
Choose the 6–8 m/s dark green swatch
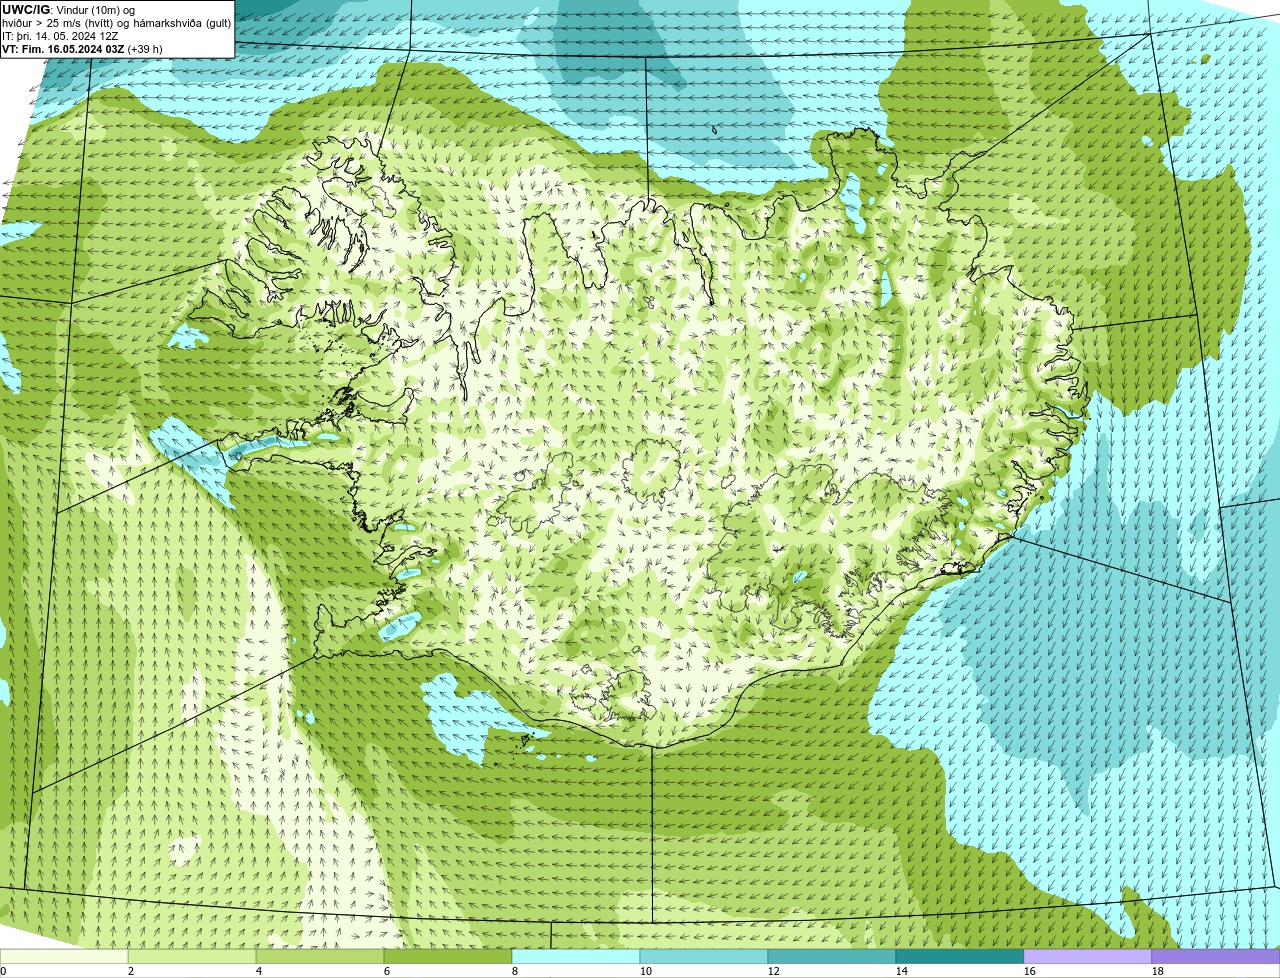pyautogui.click(x=448, y=956)
